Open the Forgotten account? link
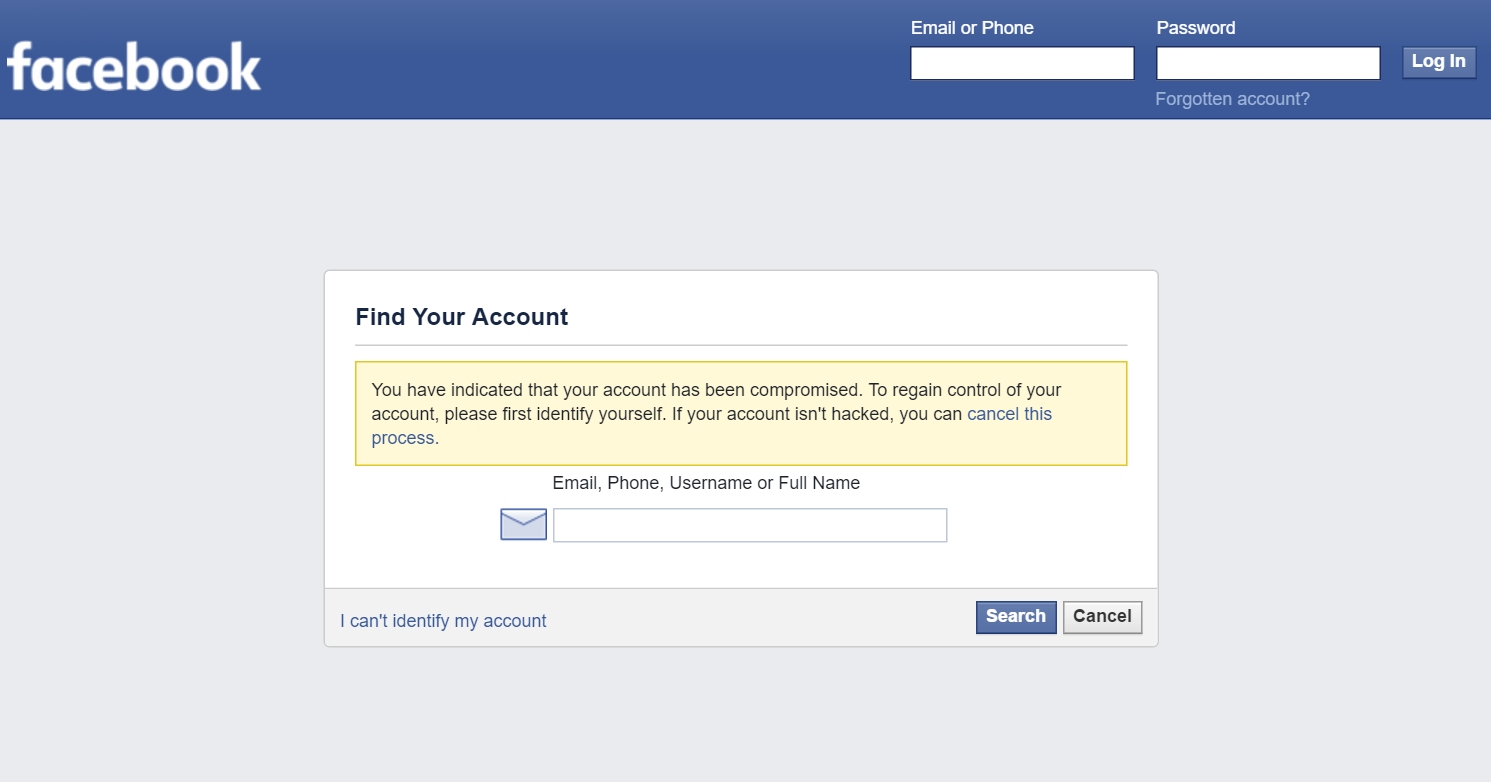The width and height of the screenshot is (1491, 782). (1232, 99)
